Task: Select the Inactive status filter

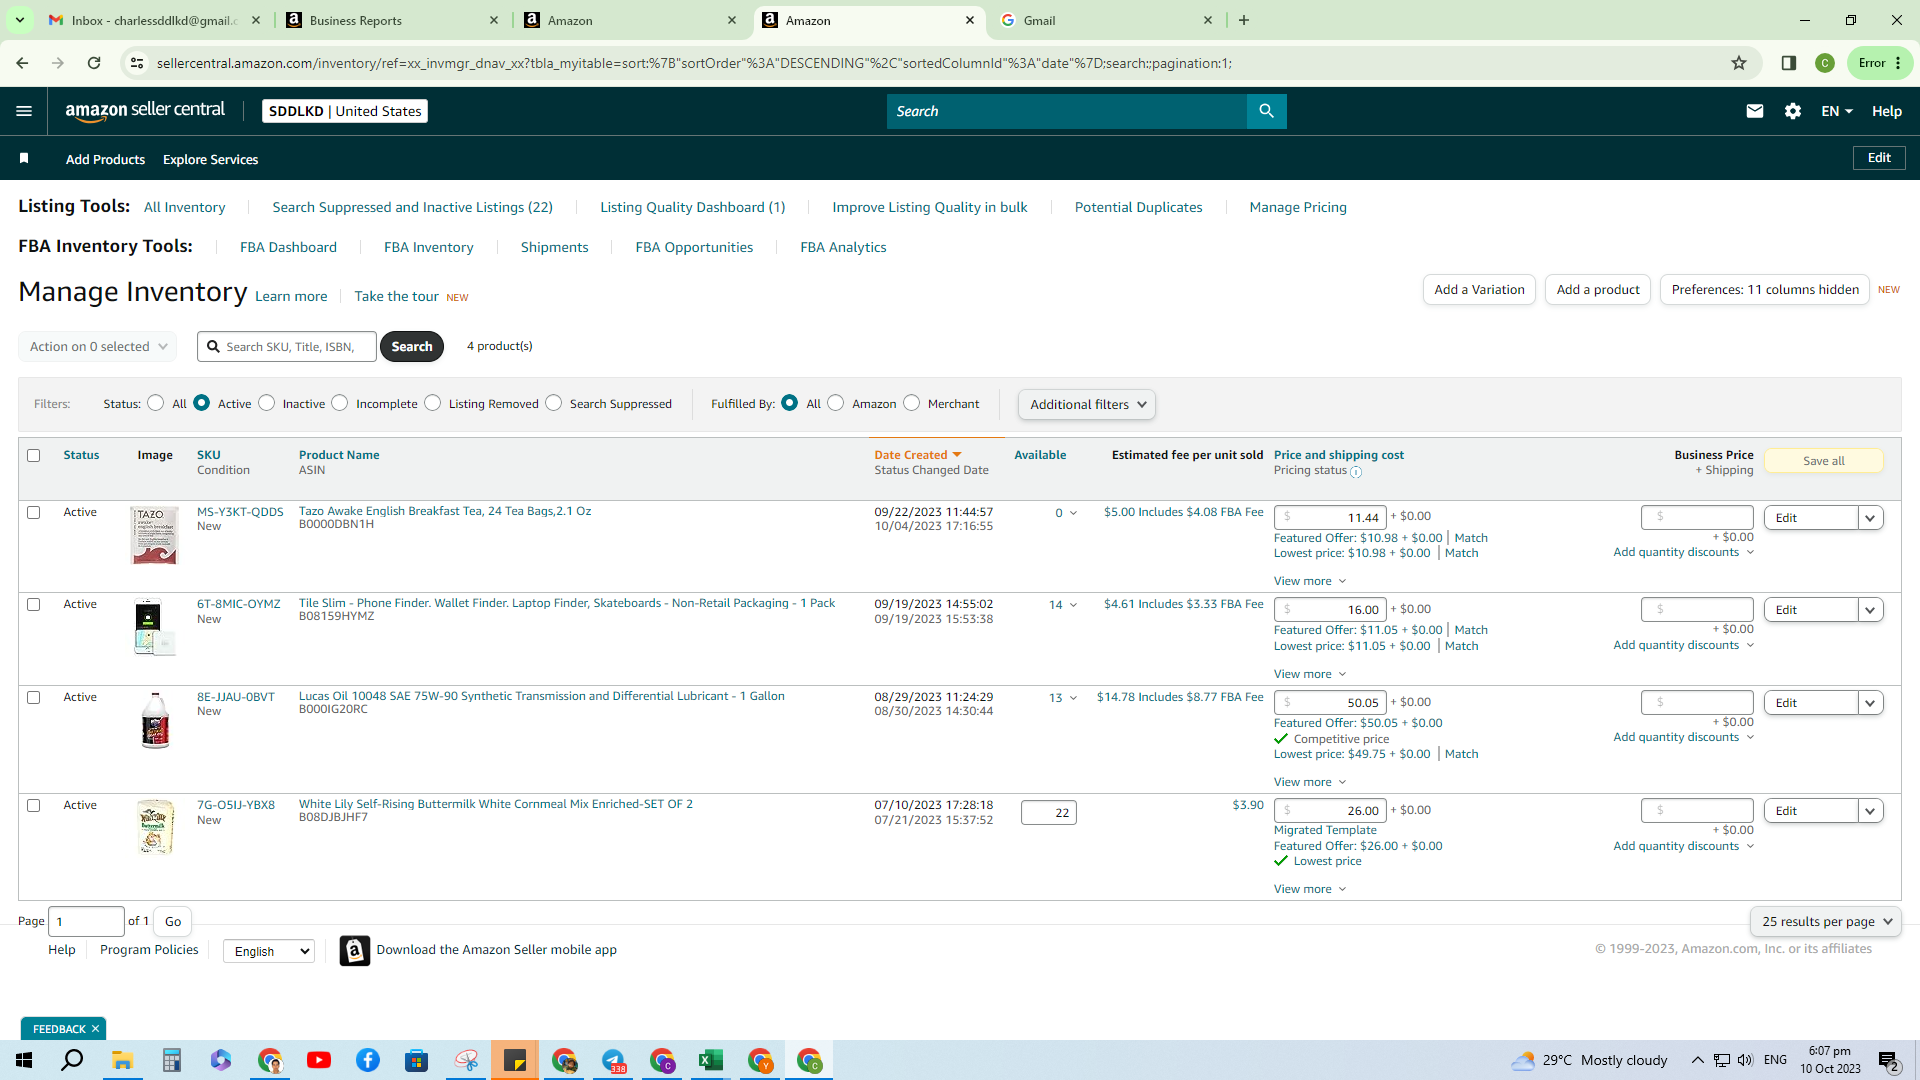Action: tap(266, 403)
